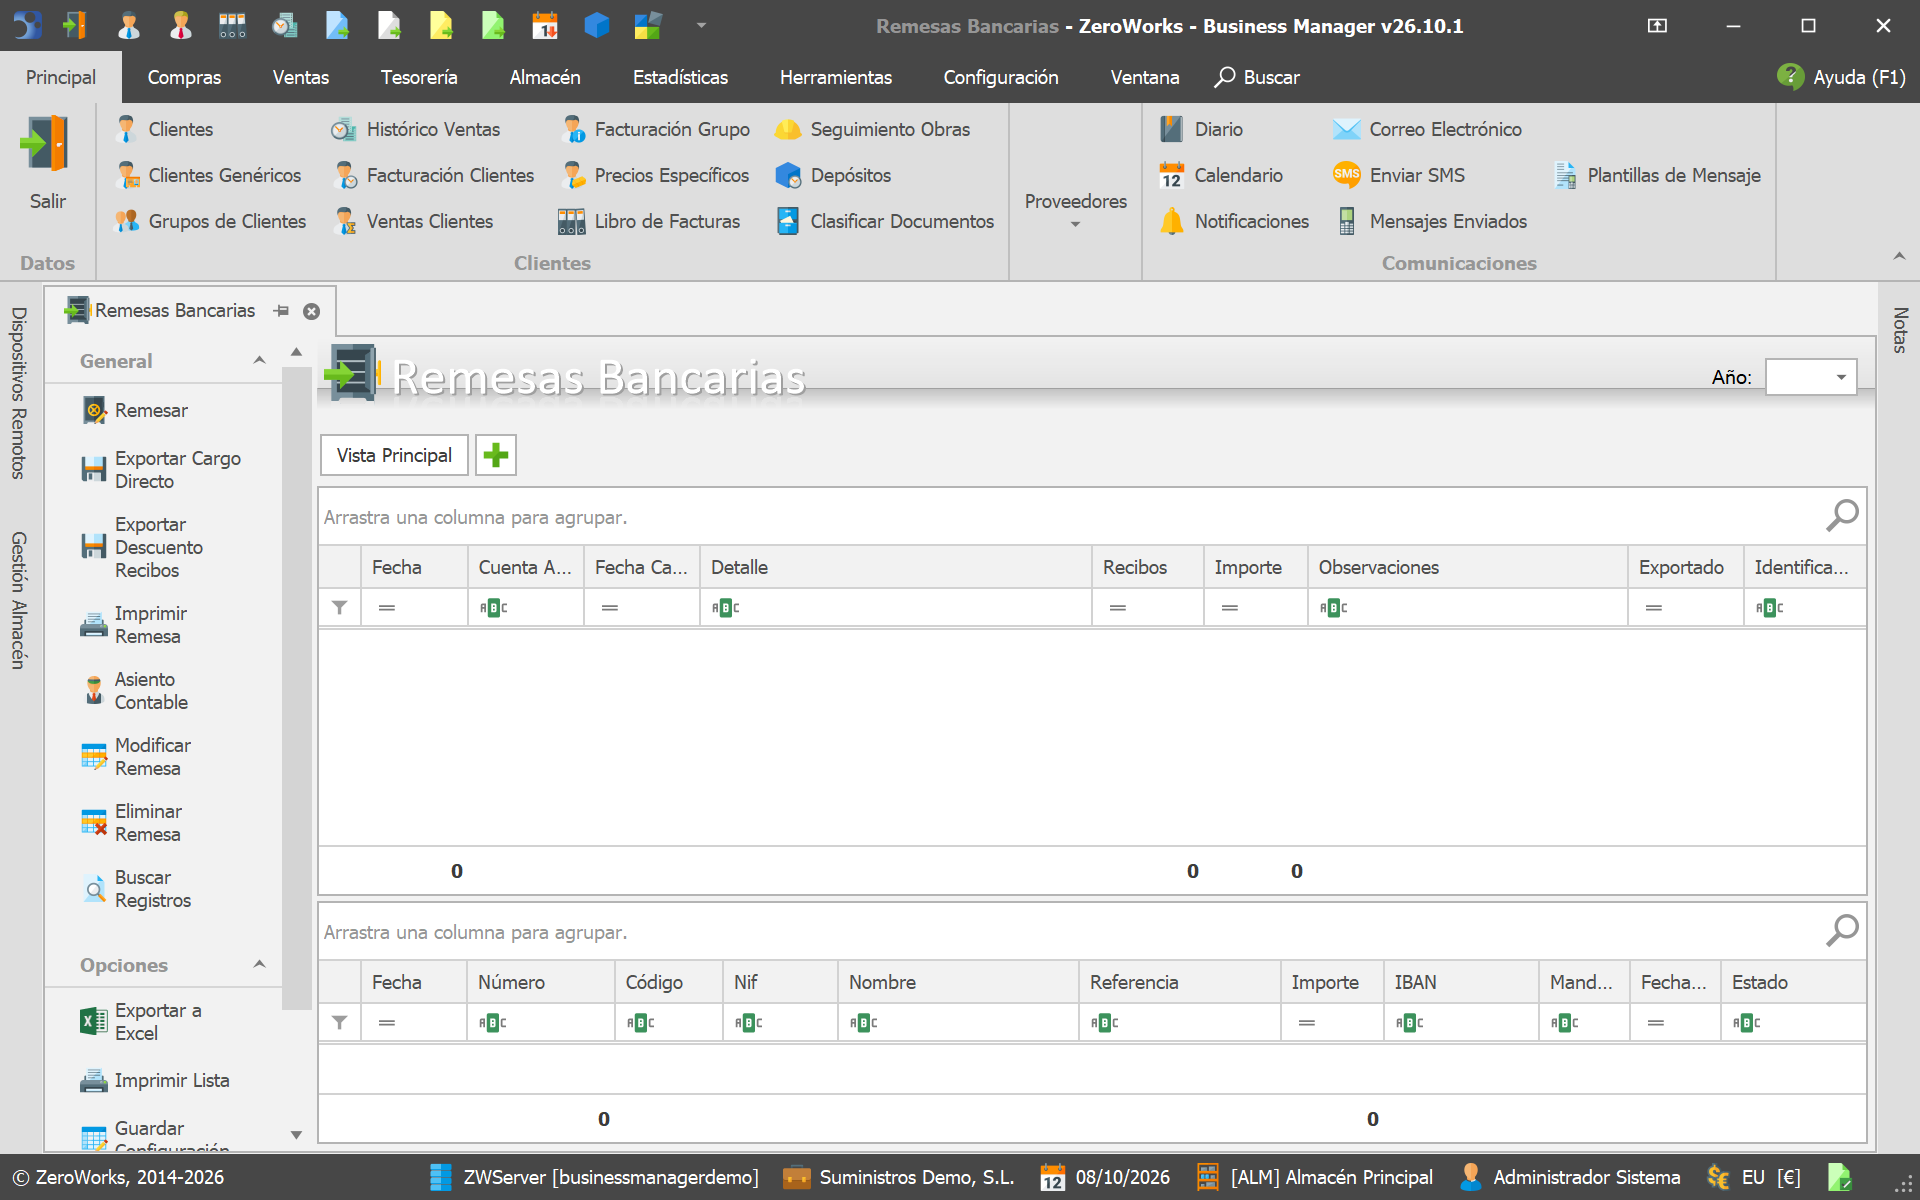Open Enviar SMS

[x=1399, y=175]
